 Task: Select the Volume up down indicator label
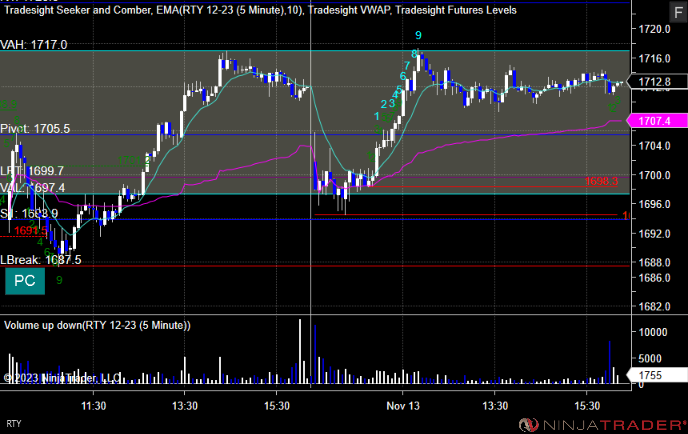click(97, 325)
